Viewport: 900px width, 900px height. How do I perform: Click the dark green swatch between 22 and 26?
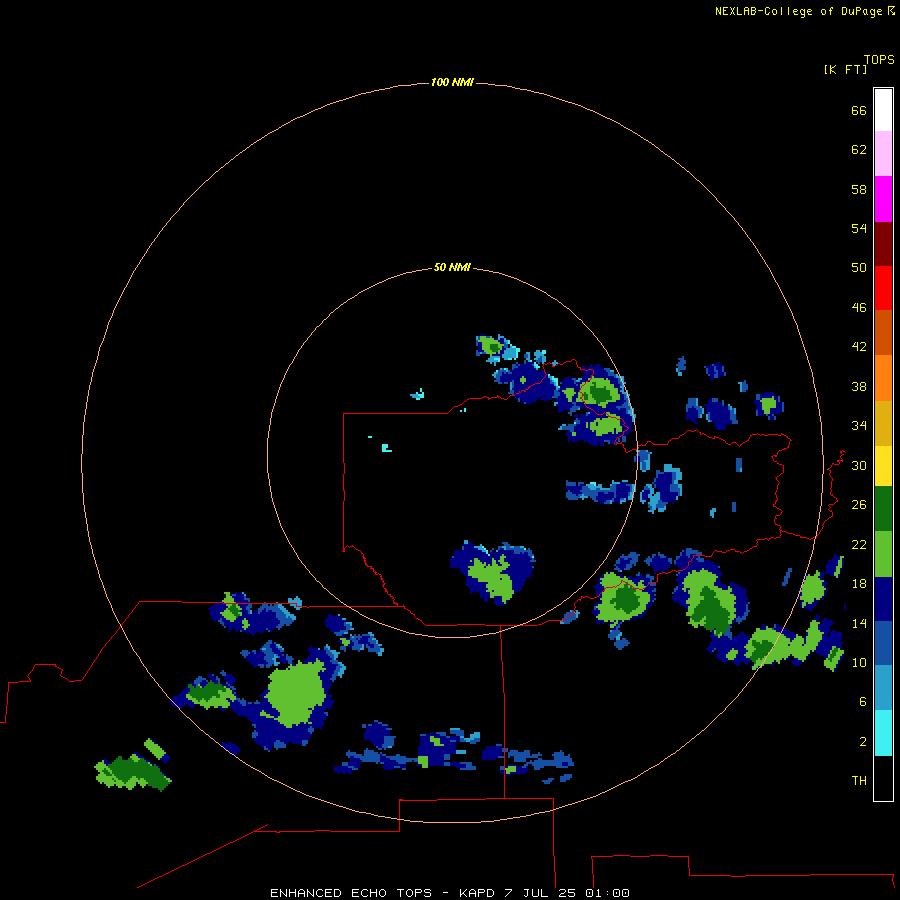coord(883,509)
